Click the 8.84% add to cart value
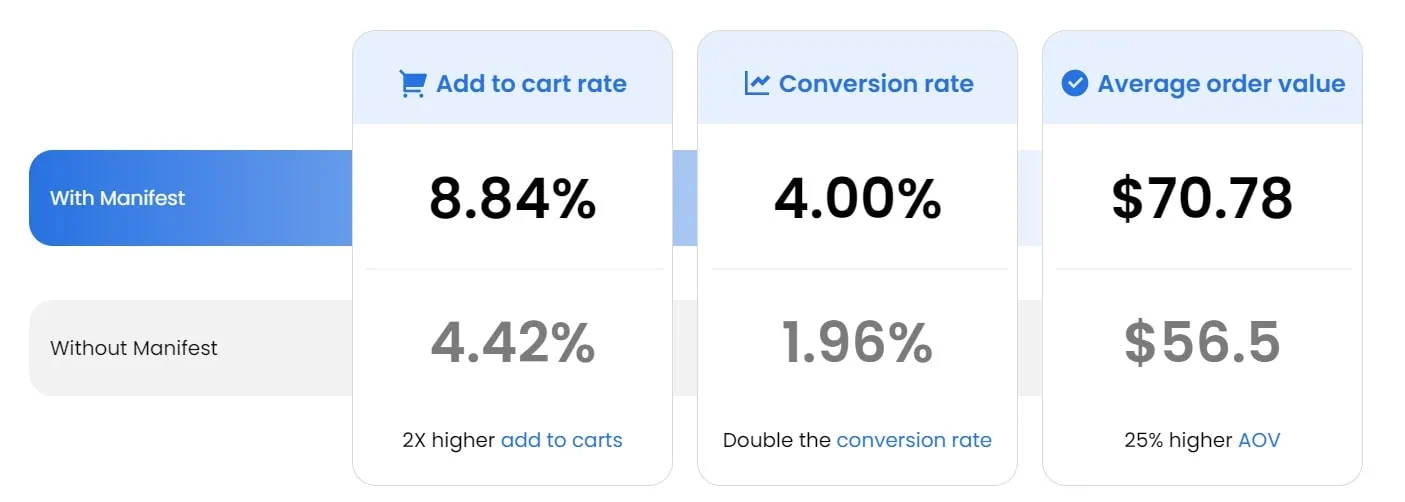 (512, 198)
